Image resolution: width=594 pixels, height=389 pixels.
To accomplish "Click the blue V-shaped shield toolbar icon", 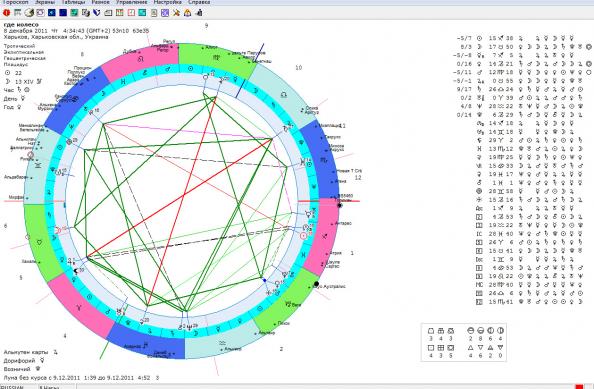I will coord(97,13).
